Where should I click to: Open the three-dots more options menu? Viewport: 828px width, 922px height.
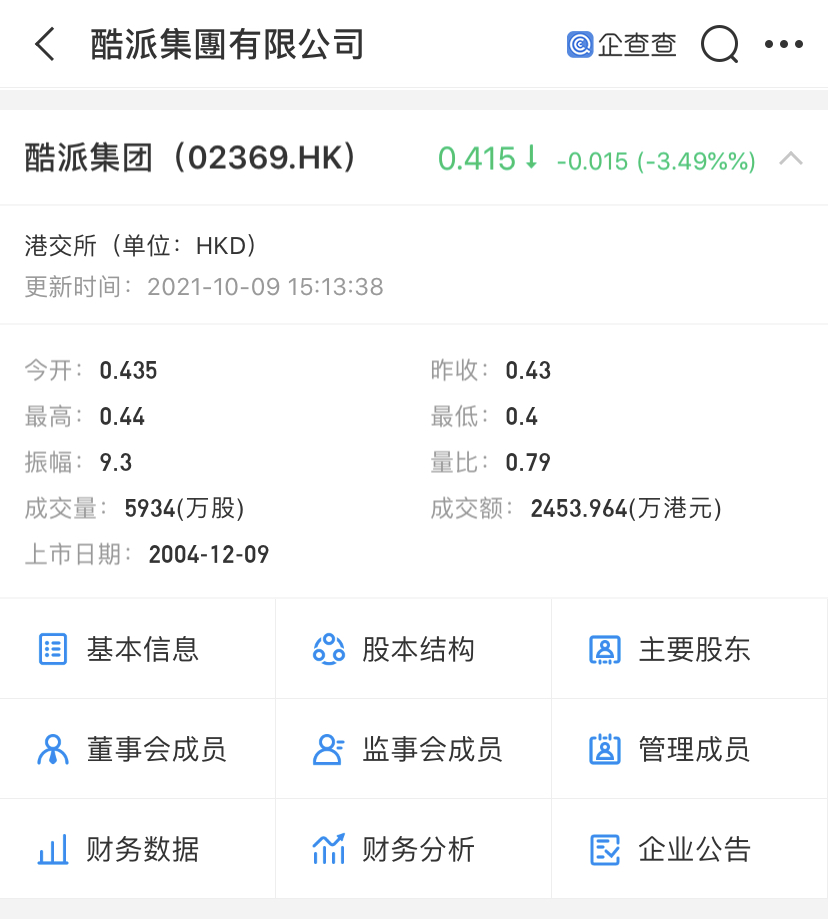click(784, 44)
